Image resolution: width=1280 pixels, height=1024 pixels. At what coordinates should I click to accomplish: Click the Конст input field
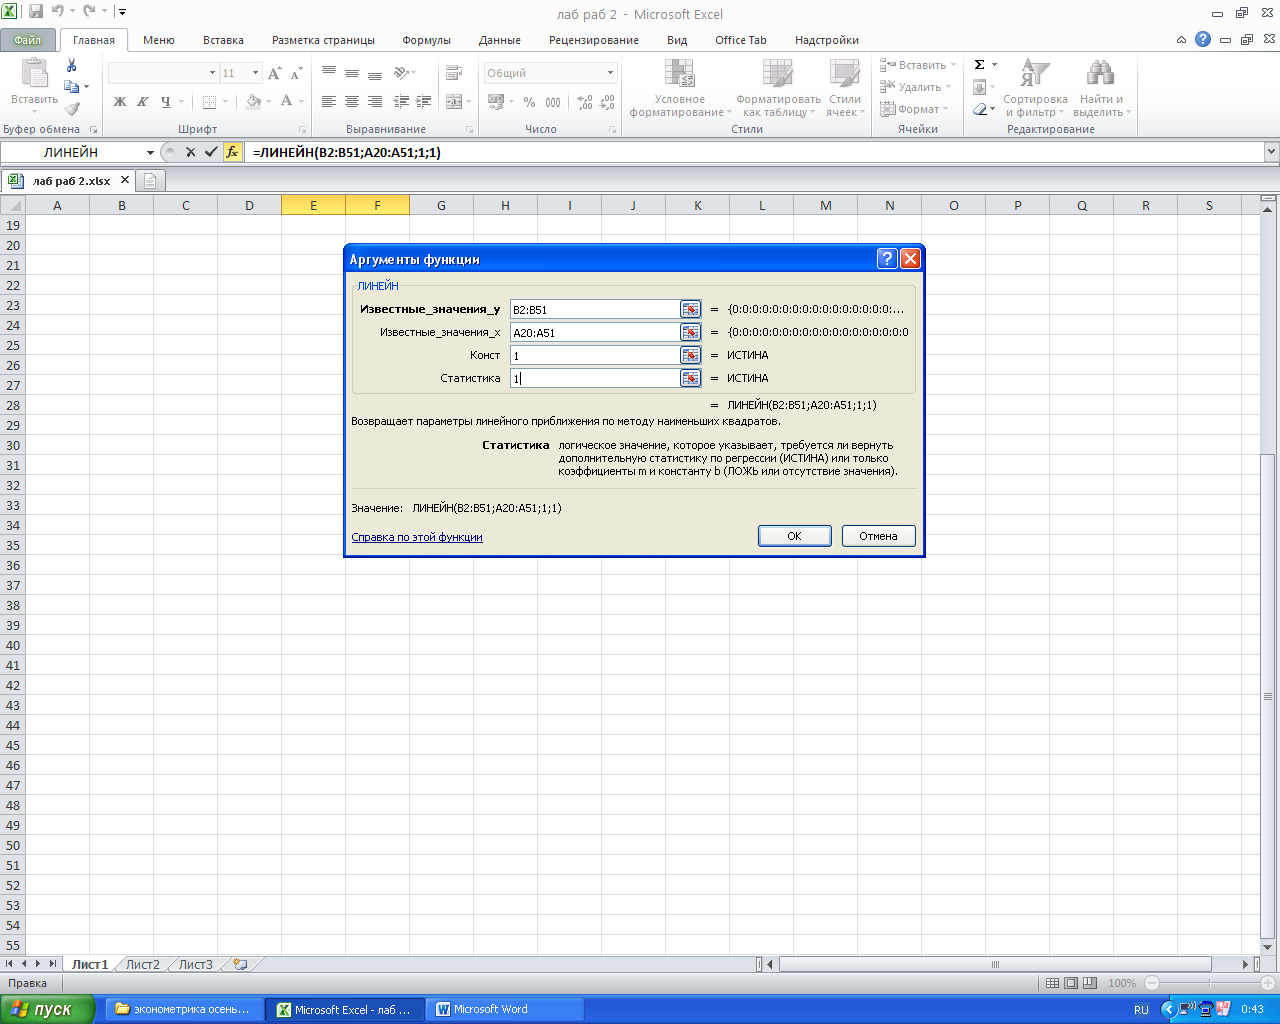tap(594, 355)
